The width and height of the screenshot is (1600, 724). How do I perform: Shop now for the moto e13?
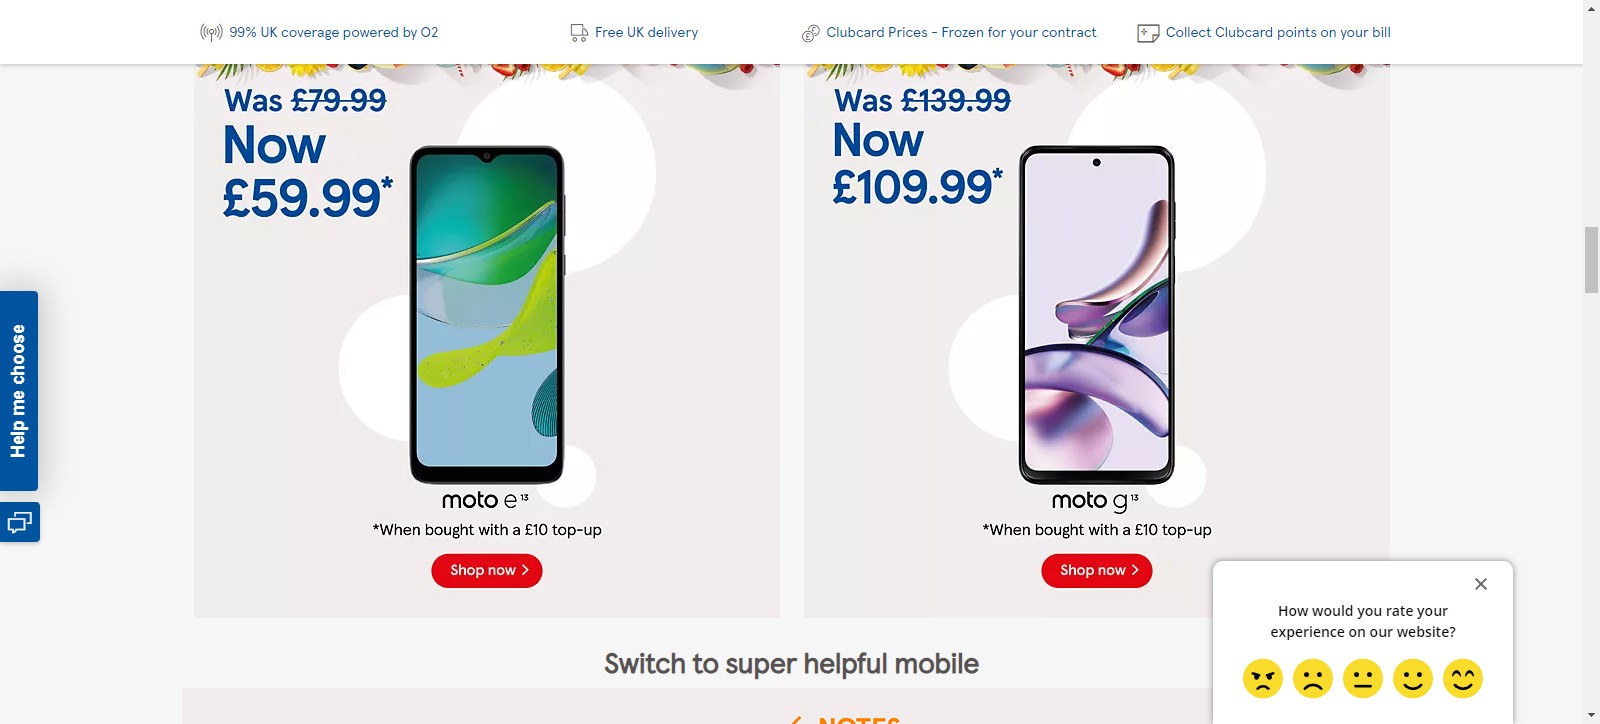(x=487, y=570)
